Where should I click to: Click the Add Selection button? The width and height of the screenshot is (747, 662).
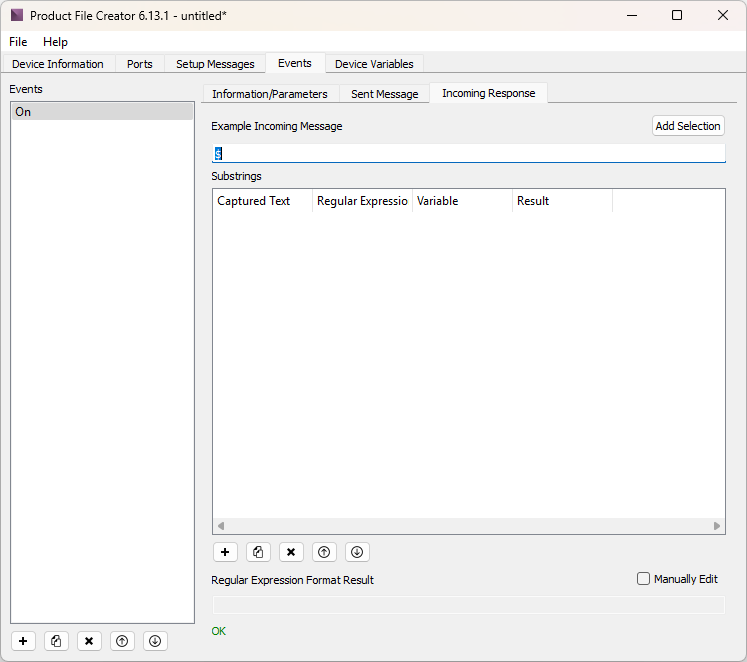(x=687, y=126)
